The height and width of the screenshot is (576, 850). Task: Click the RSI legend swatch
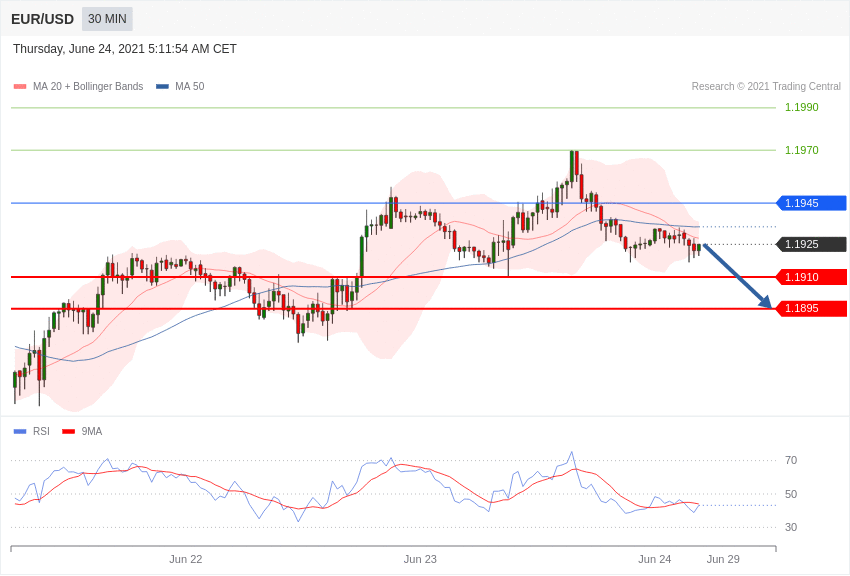pos(20,431)
